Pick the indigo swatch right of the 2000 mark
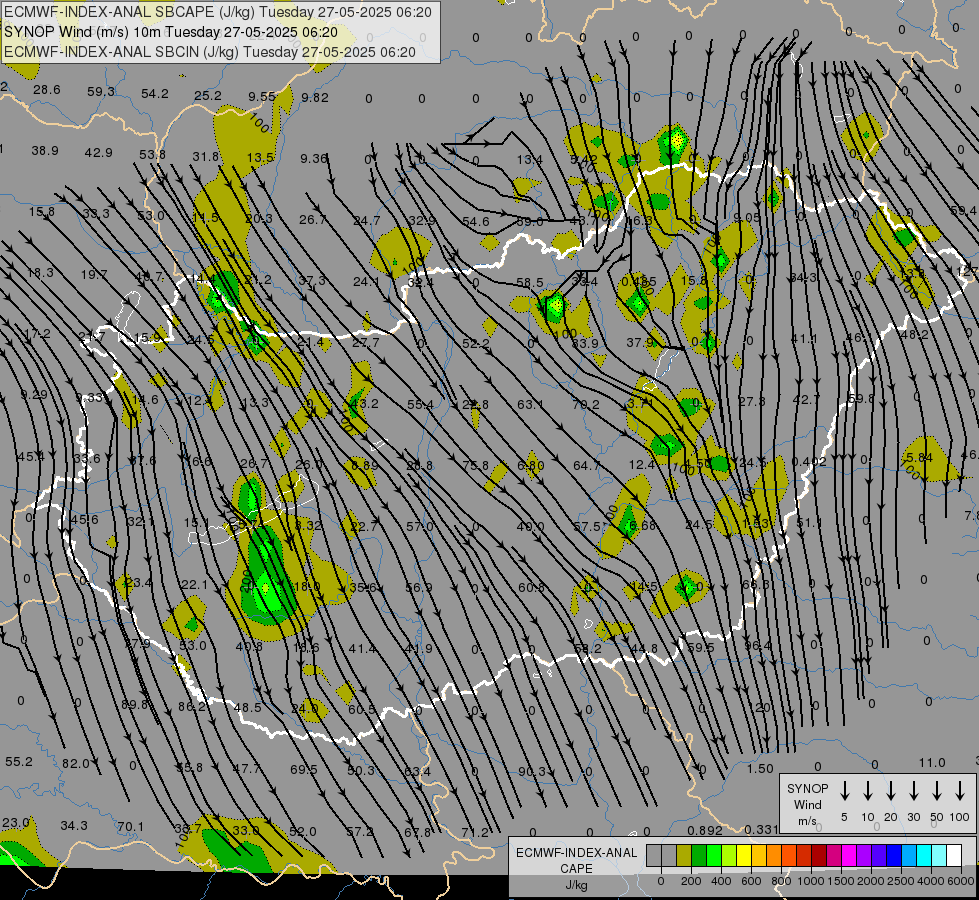This screenshot has width=979, height=900. [x=878, y=856]
